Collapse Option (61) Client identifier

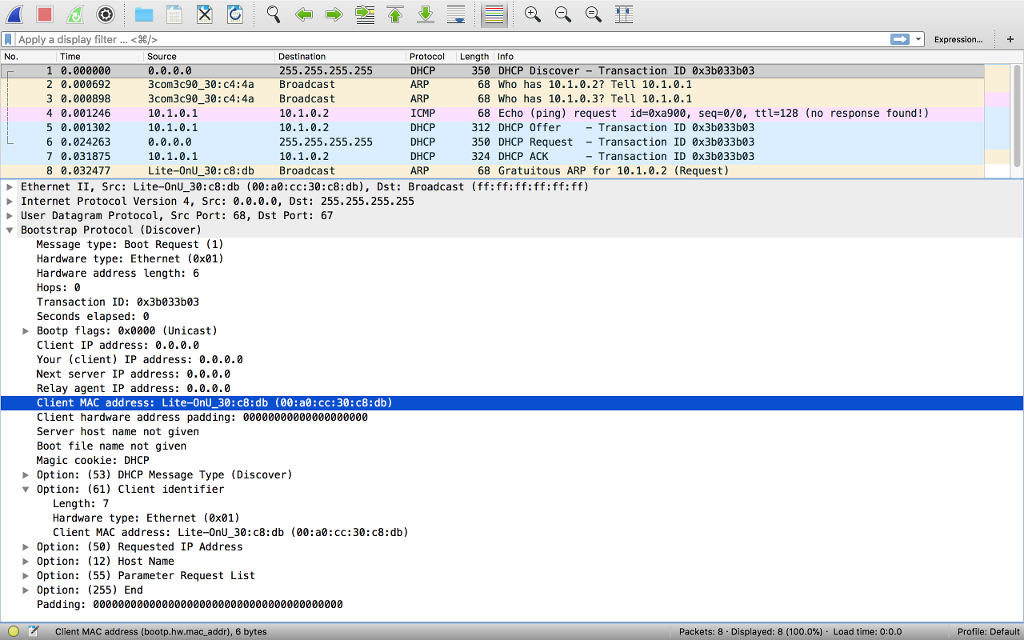coord(25,489)
